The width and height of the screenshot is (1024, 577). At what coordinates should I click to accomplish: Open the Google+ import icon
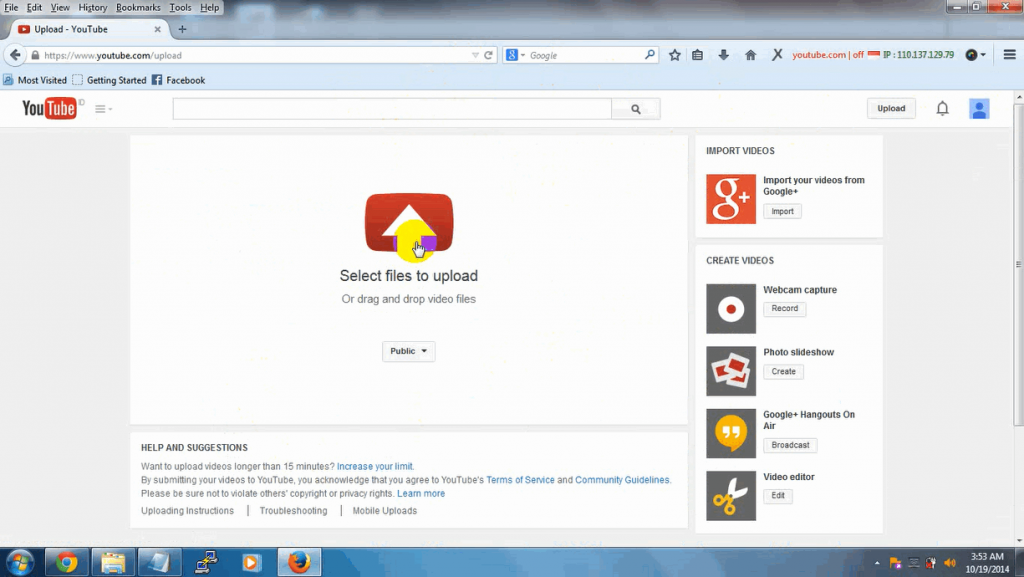point(731,199)
